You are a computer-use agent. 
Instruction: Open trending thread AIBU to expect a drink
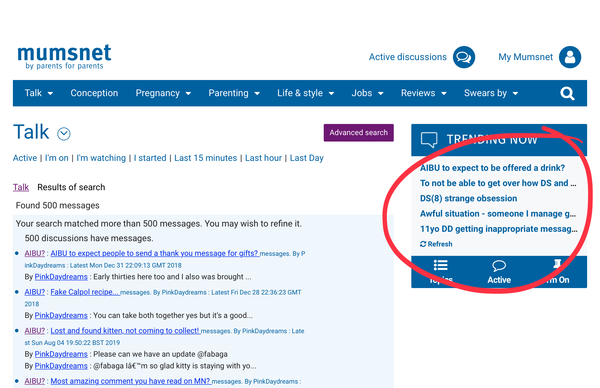pos(492,168)
